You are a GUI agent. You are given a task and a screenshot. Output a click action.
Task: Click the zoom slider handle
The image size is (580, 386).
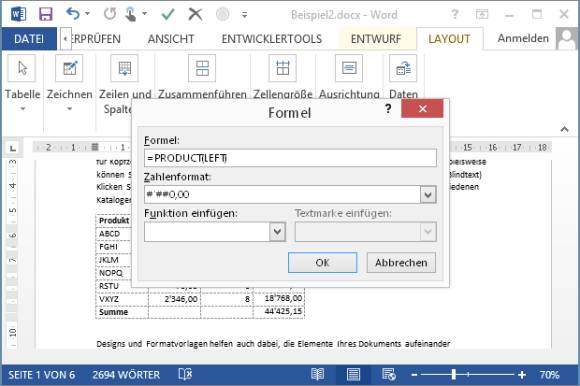pyautogui.click(x=453, y=375)
